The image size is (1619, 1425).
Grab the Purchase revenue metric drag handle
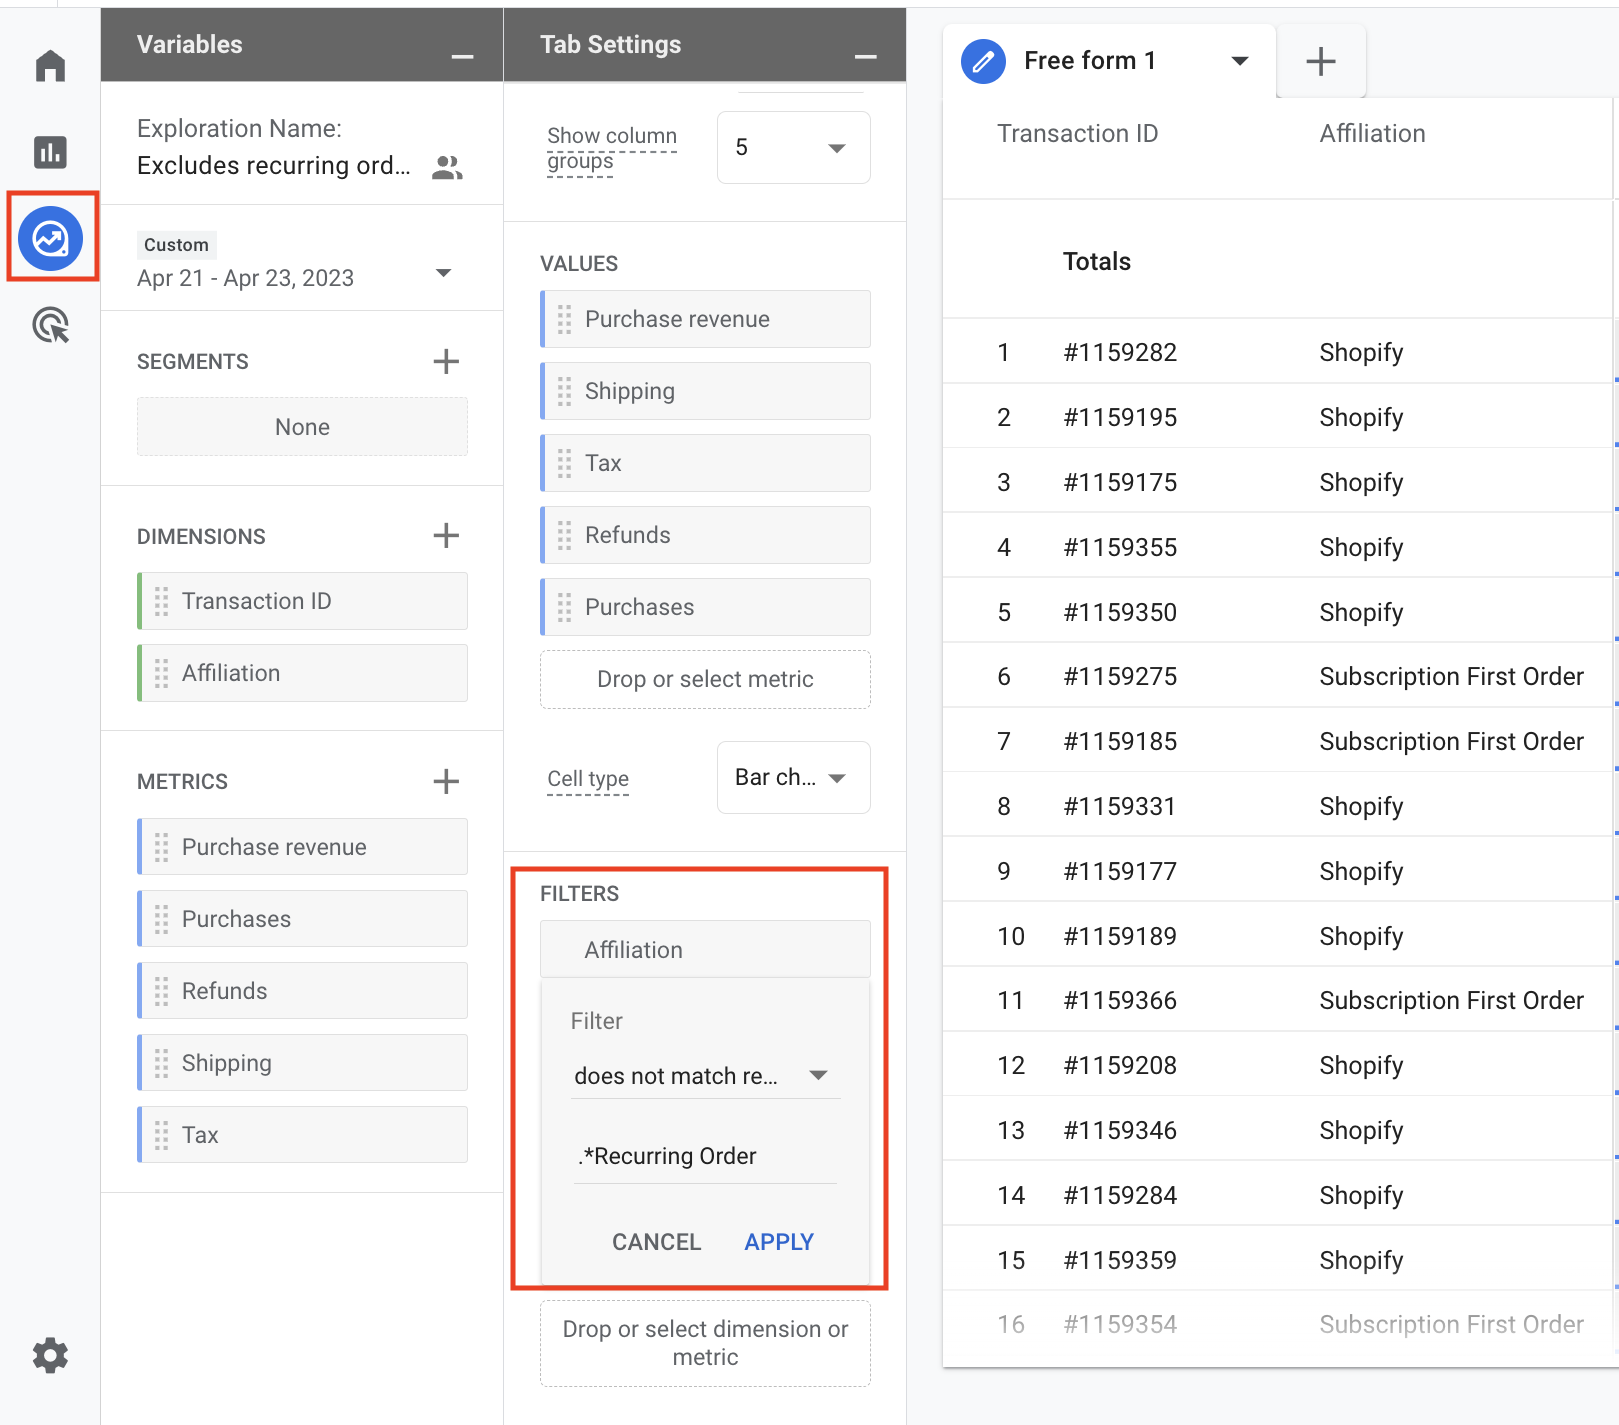(161, 847)
